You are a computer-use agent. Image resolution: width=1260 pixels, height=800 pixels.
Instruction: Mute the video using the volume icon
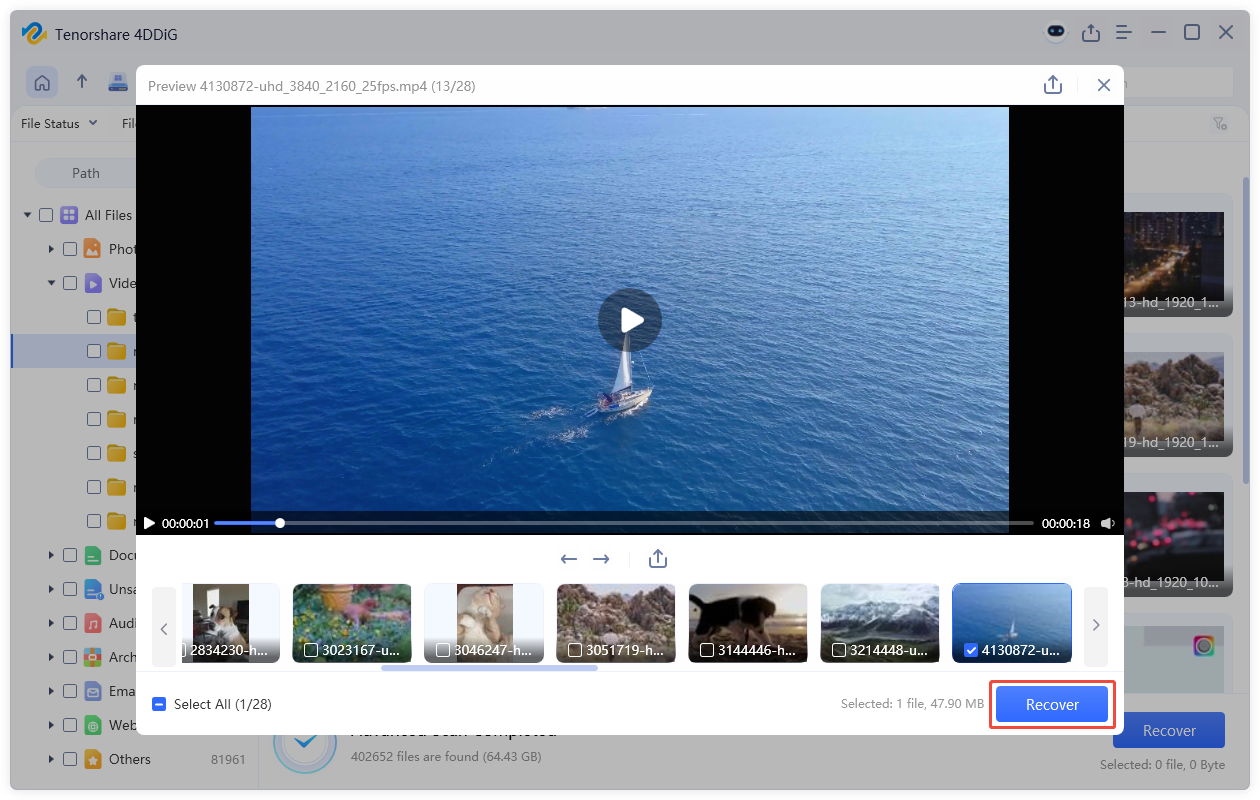1108,522
